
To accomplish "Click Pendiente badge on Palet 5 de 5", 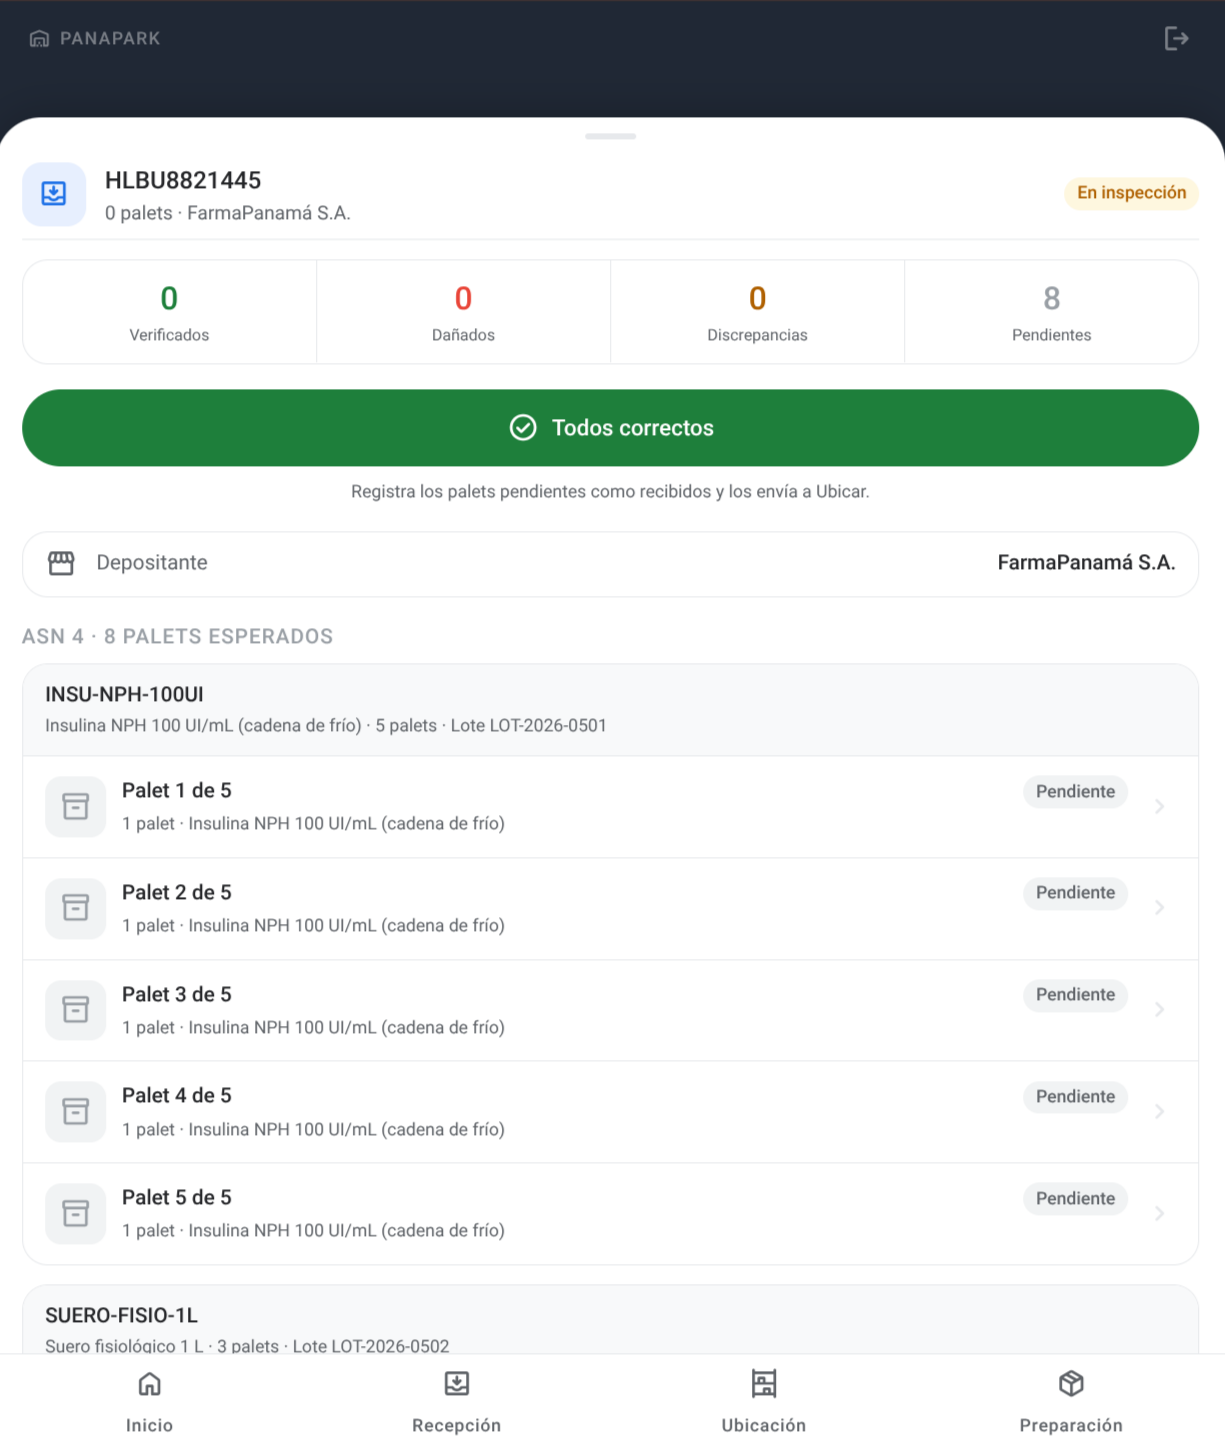I will tap(1075, 1199).
